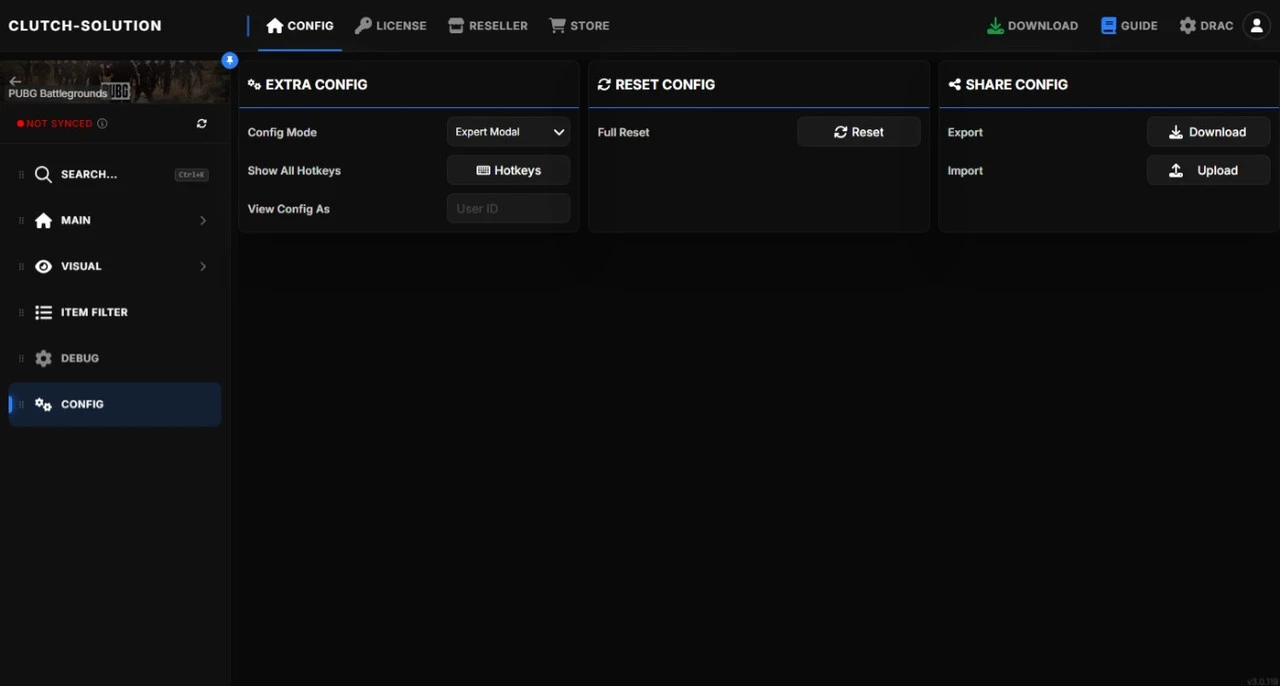Click the PUBG Battlegrounds game banner
The height and width of the screenshot is (686, 1280).
pos(115,81)
